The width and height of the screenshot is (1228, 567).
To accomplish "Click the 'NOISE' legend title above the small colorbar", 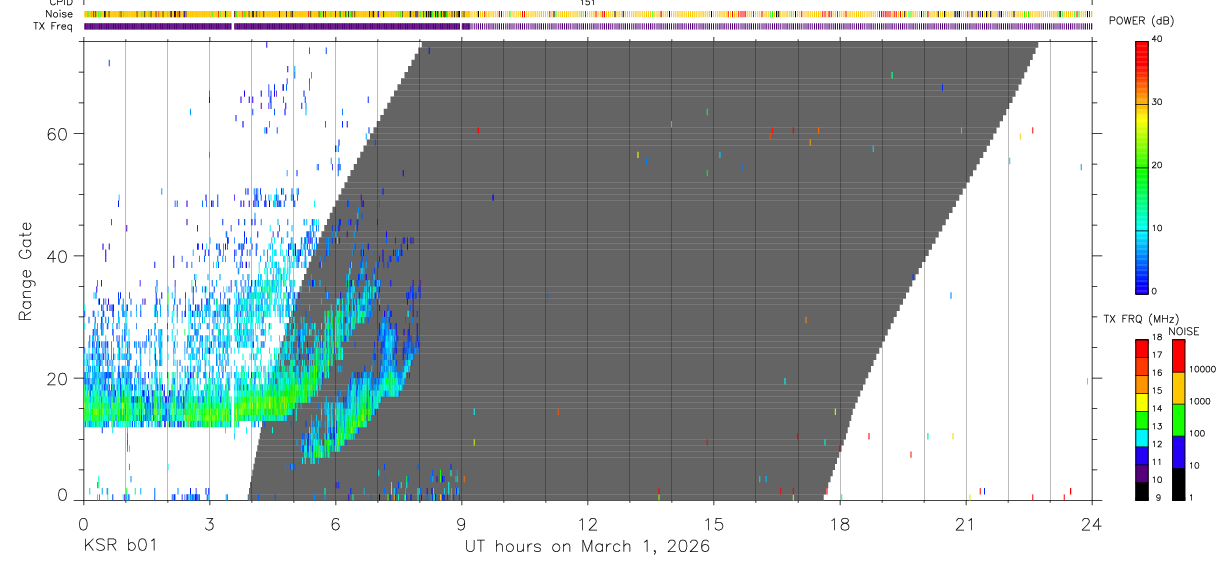I will pyautogui.click(x=1184, y=331).
